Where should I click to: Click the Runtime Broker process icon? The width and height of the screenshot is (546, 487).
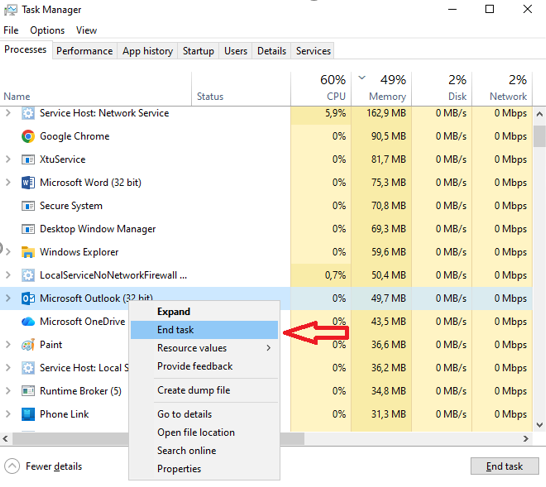coord(28,391)
